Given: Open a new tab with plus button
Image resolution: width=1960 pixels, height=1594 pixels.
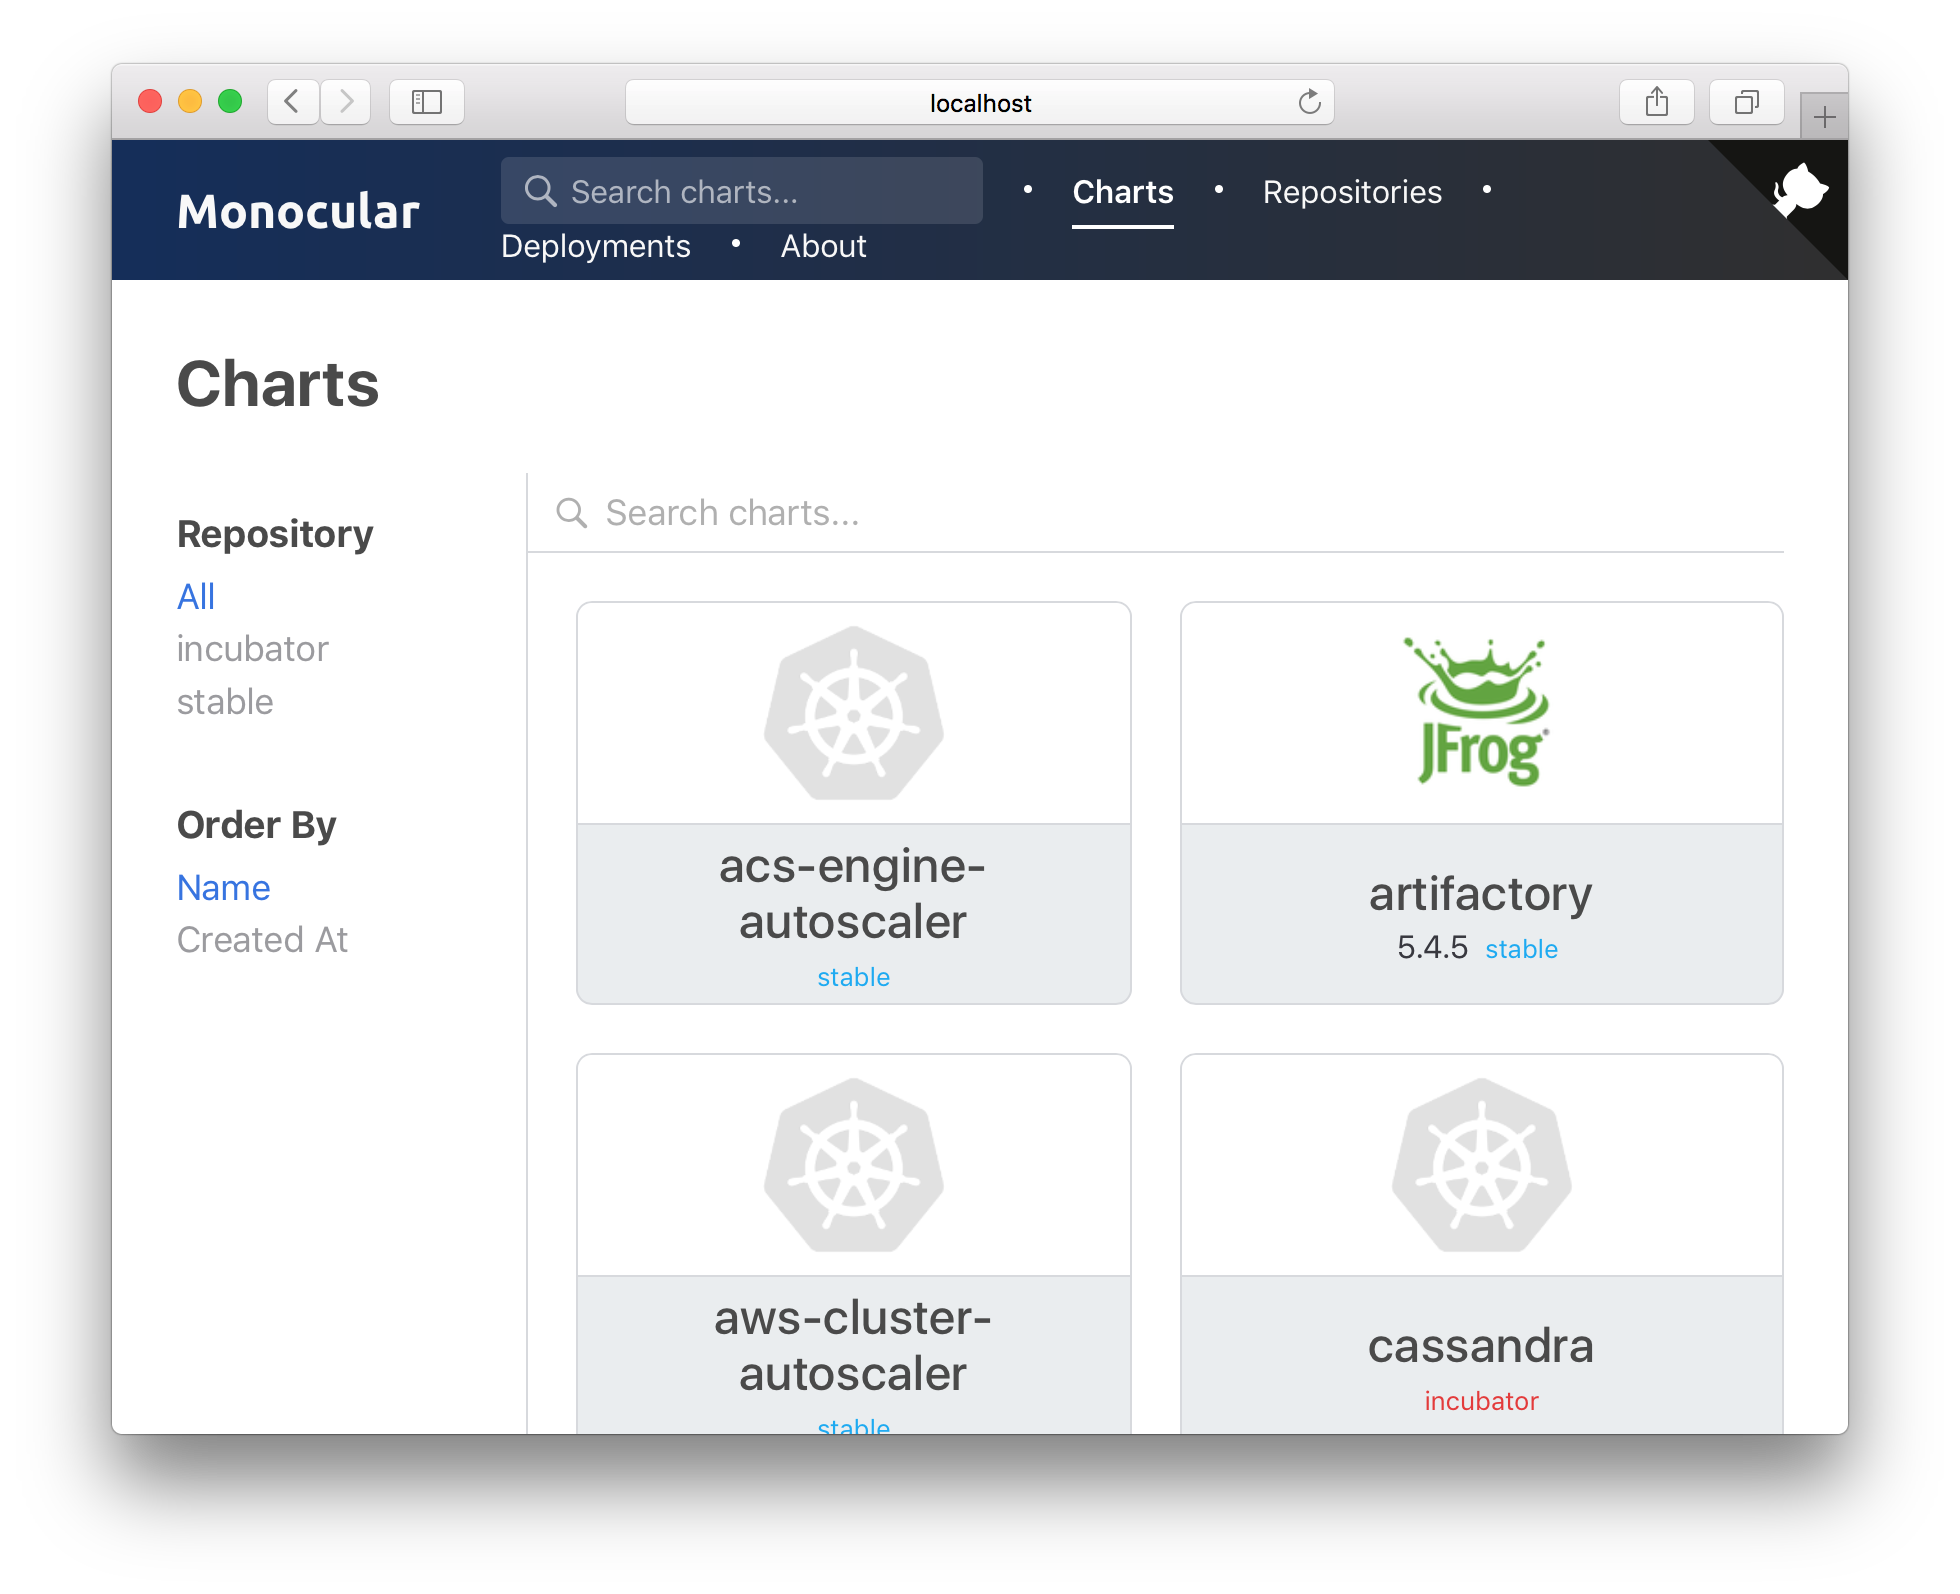Looking at the screenshot, I should [x=1824, y=117].
